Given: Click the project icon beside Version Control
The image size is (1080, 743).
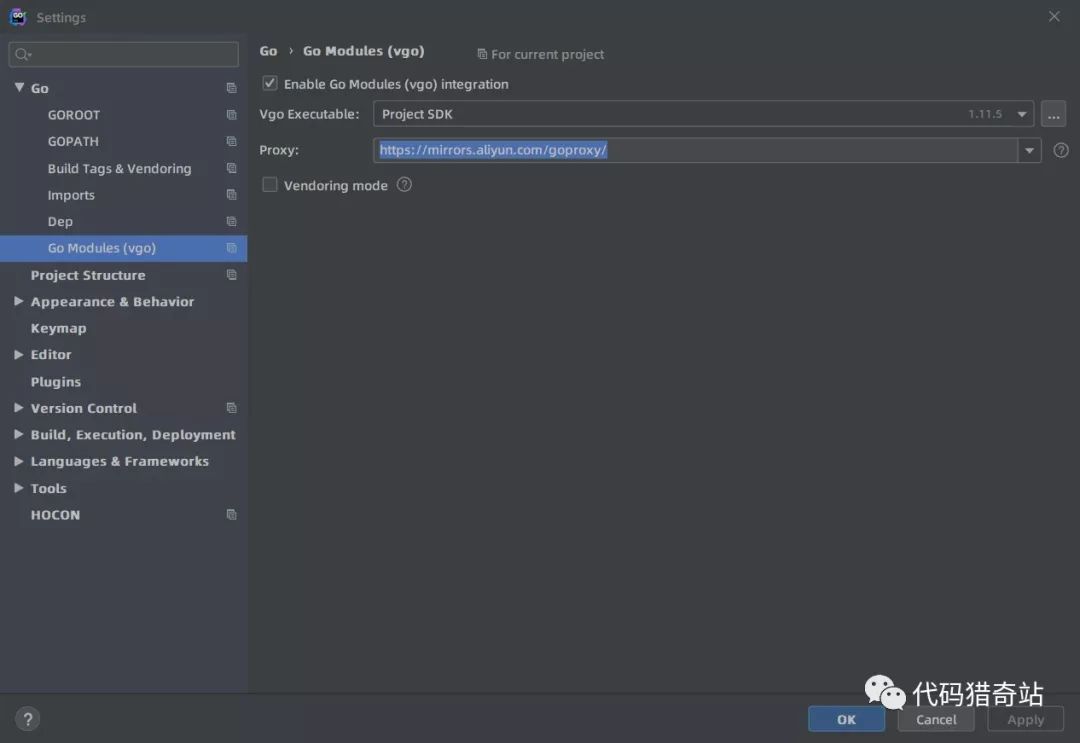Looking at the screenshot, I should pyautogui.click(x=231, y=408).
